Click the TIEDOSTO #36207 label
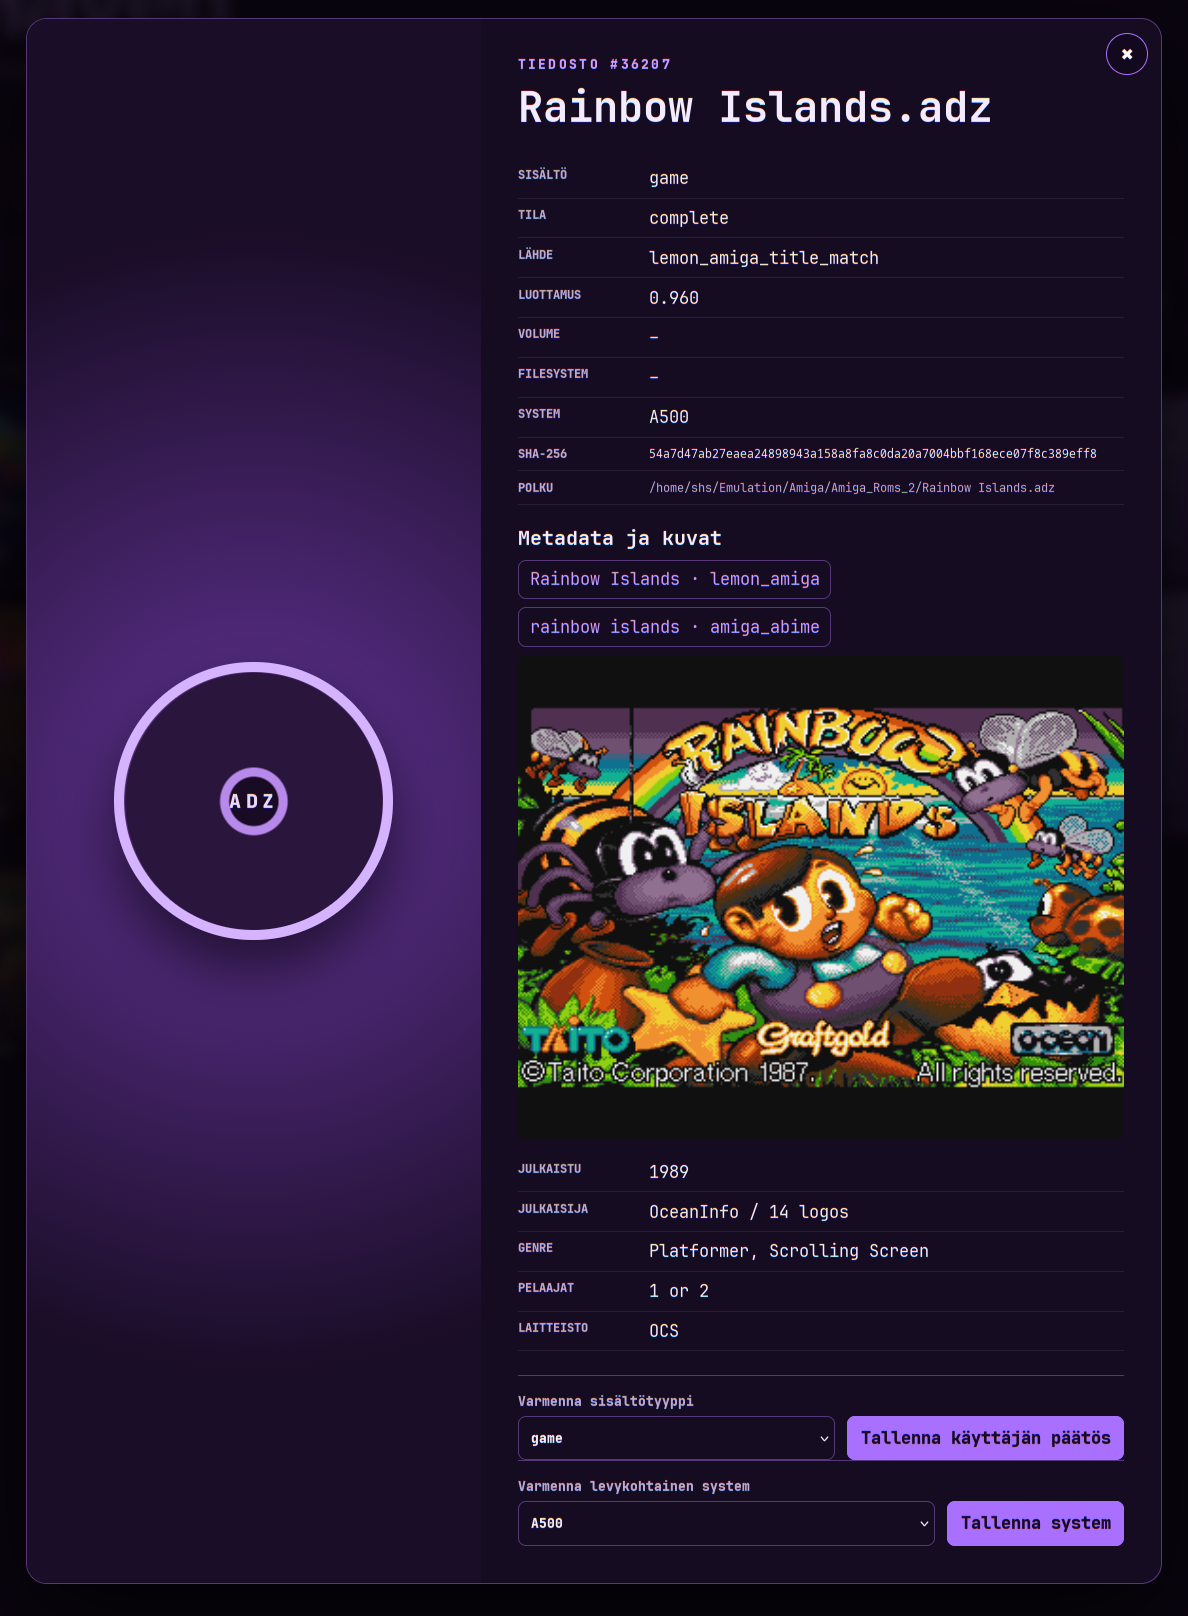 [x=594, y=64]
